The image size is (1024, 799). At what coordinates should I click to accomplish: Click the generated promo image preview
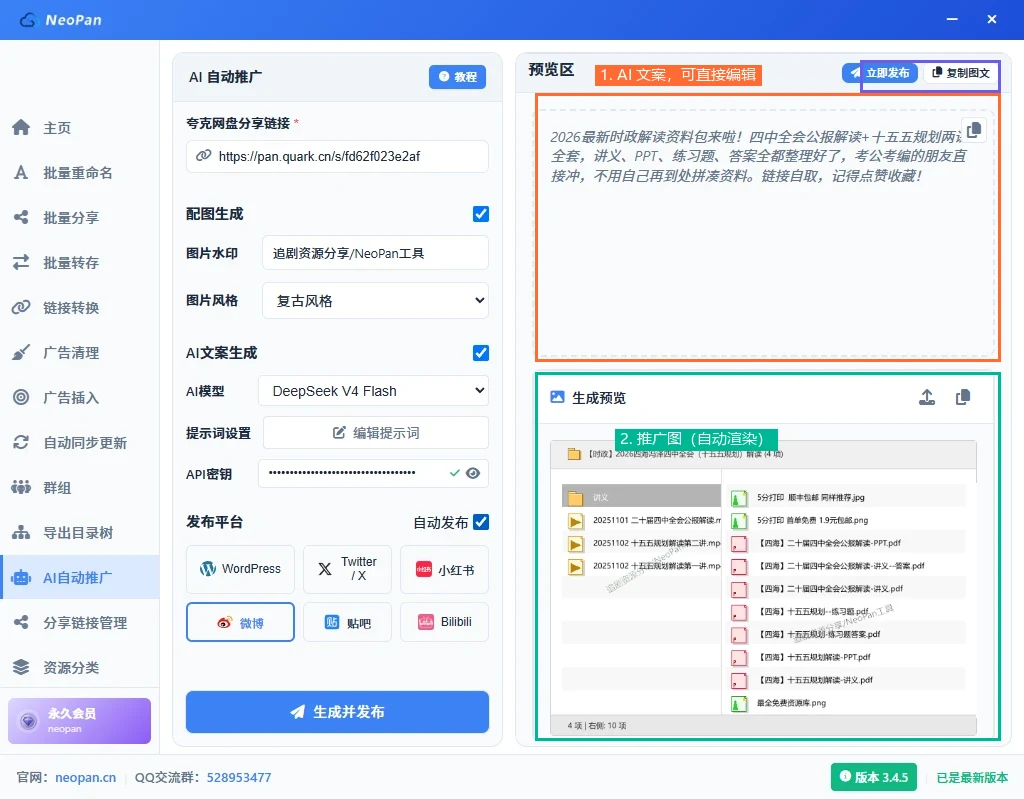tap(763, 588)
